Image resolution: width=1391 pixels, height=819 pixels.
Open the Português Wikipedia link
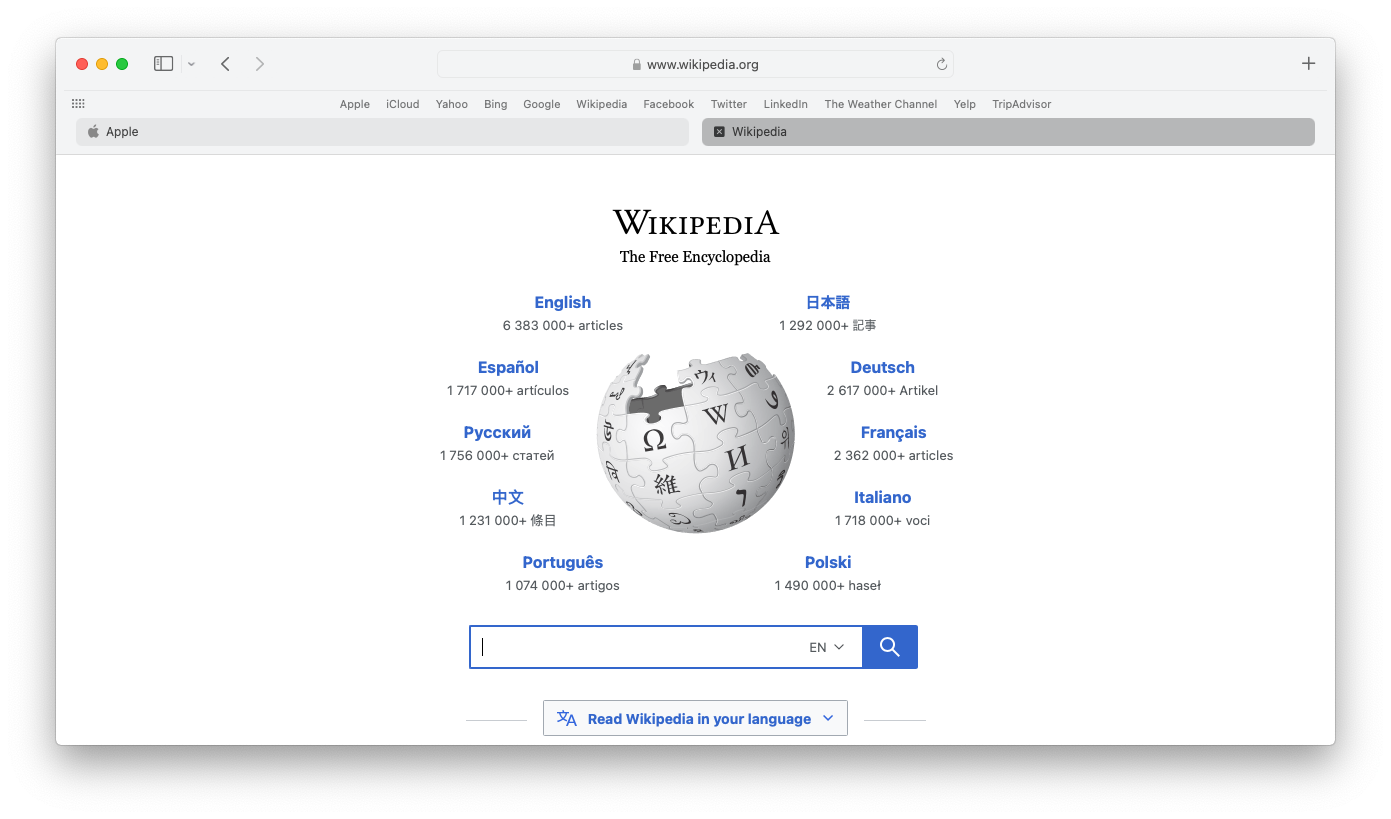tap(563, 562)
